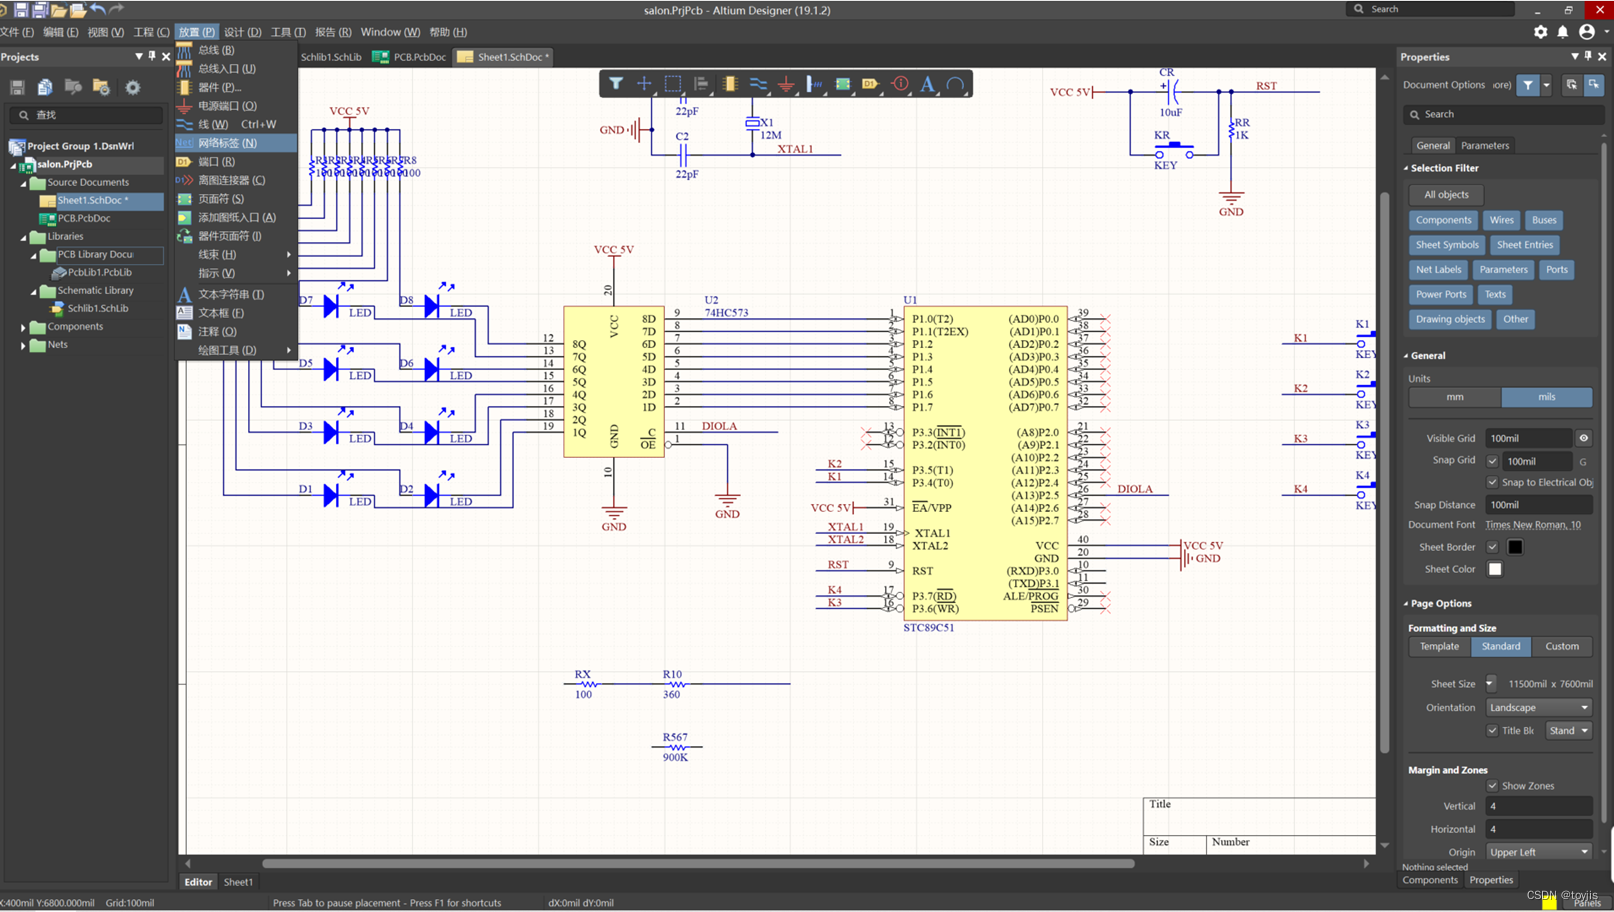Image resolution: width=1614 pixels, height=912 pixels.
Task: Select the text string A tool
Action: click(927, 84)
